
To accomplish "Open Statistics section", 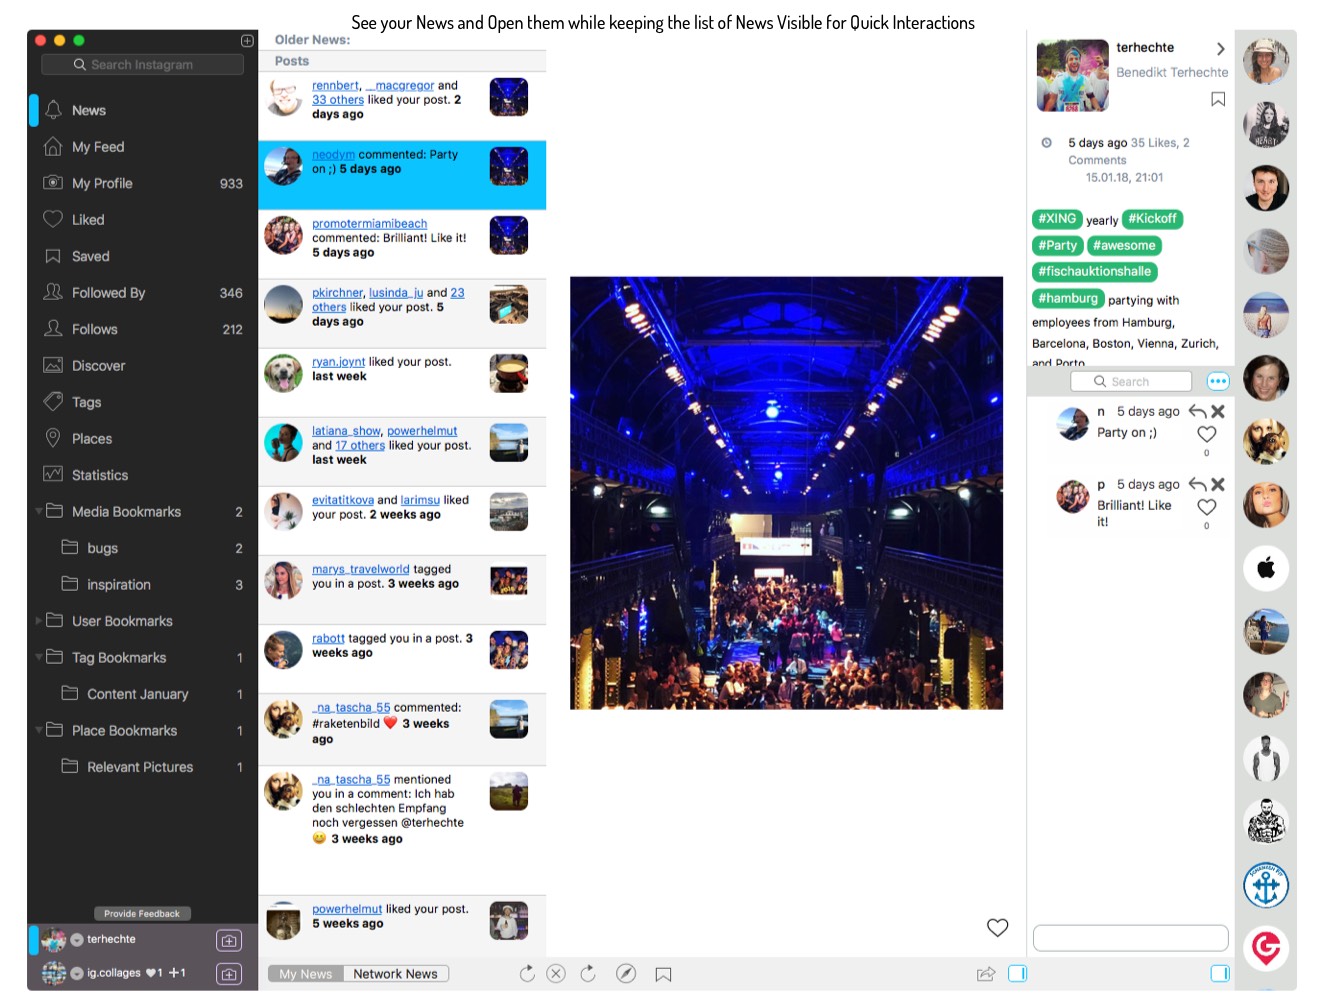I will [142, 475].
